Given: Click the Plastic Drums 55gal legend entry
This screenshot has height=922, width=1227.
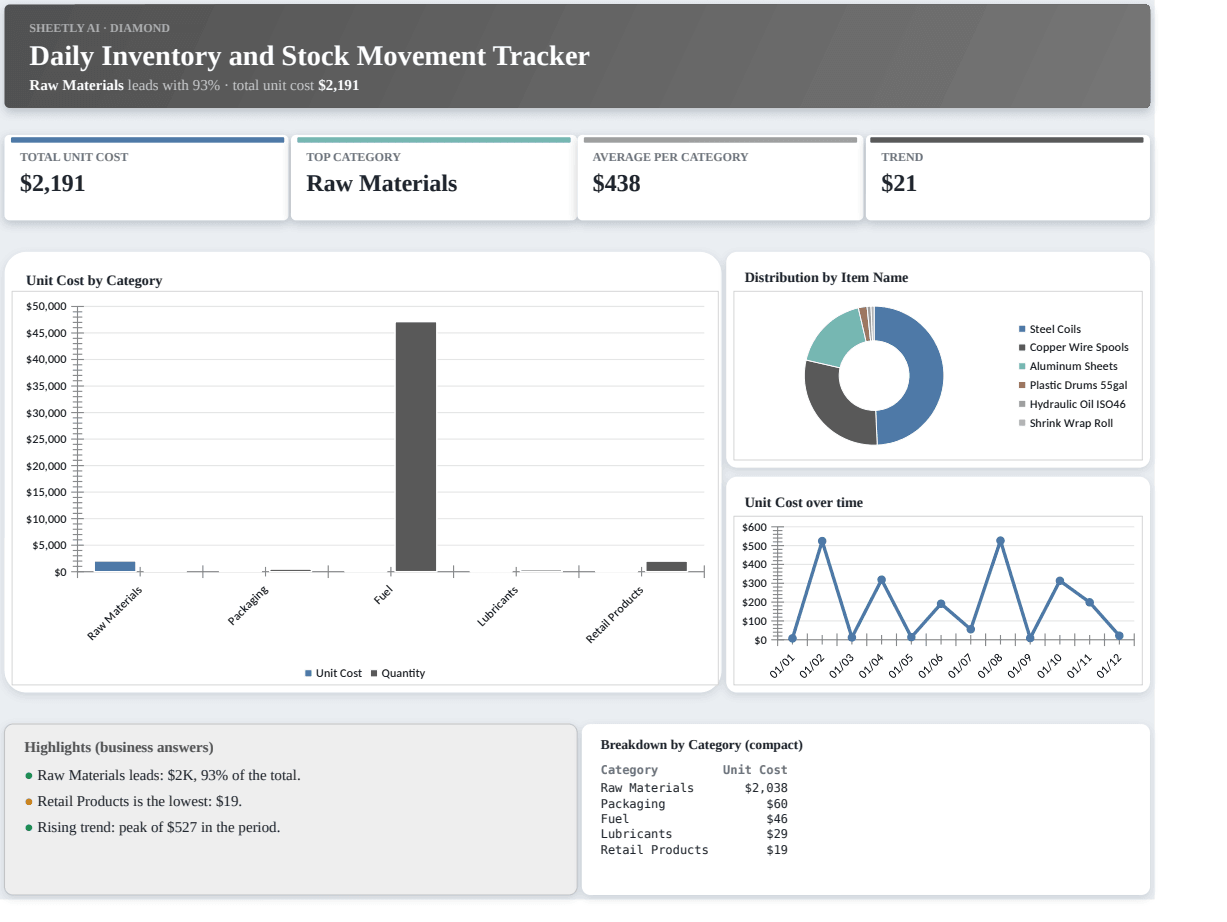Looking at the screenshot, I should [1073, 385].
